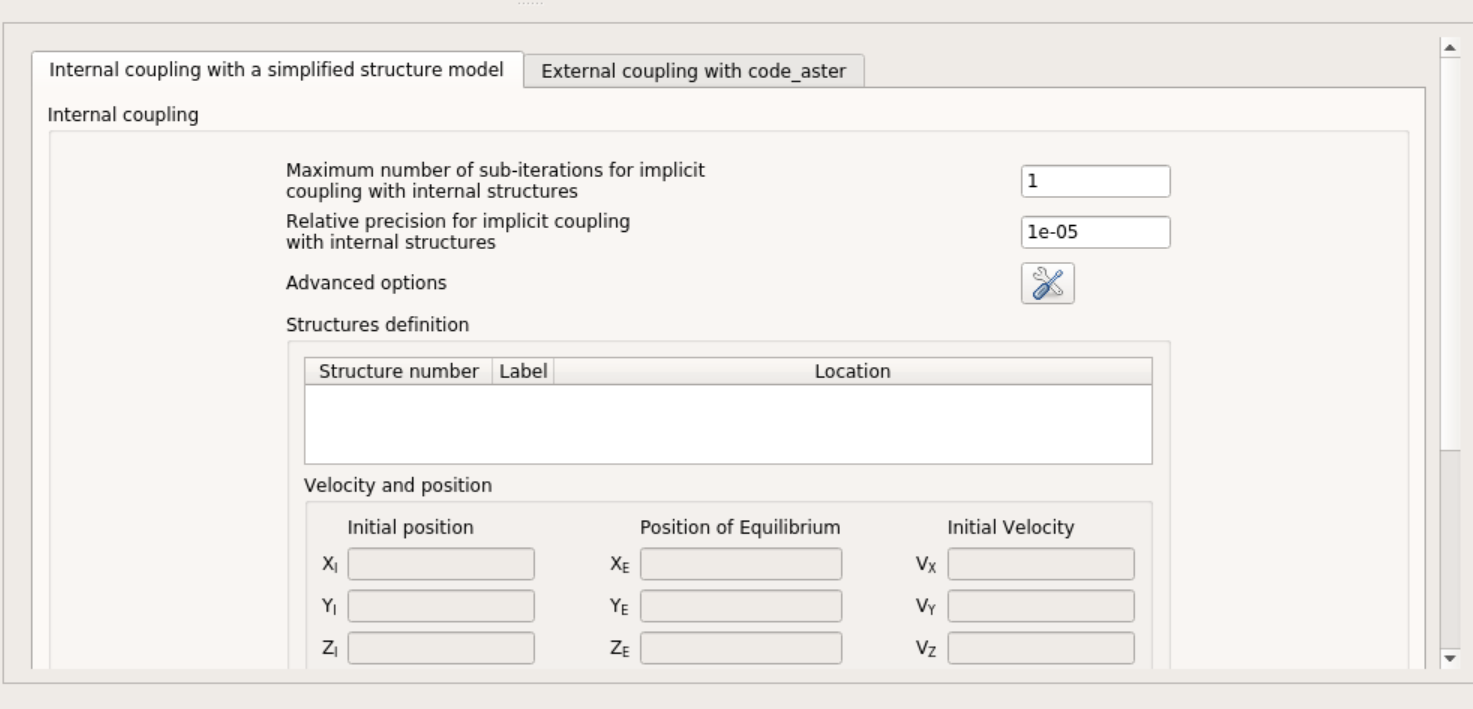This screenshot has height=709, width=1473.
Task: Focus the relative precision input field
Action: pyautogui.click(x=1095, y=233)
